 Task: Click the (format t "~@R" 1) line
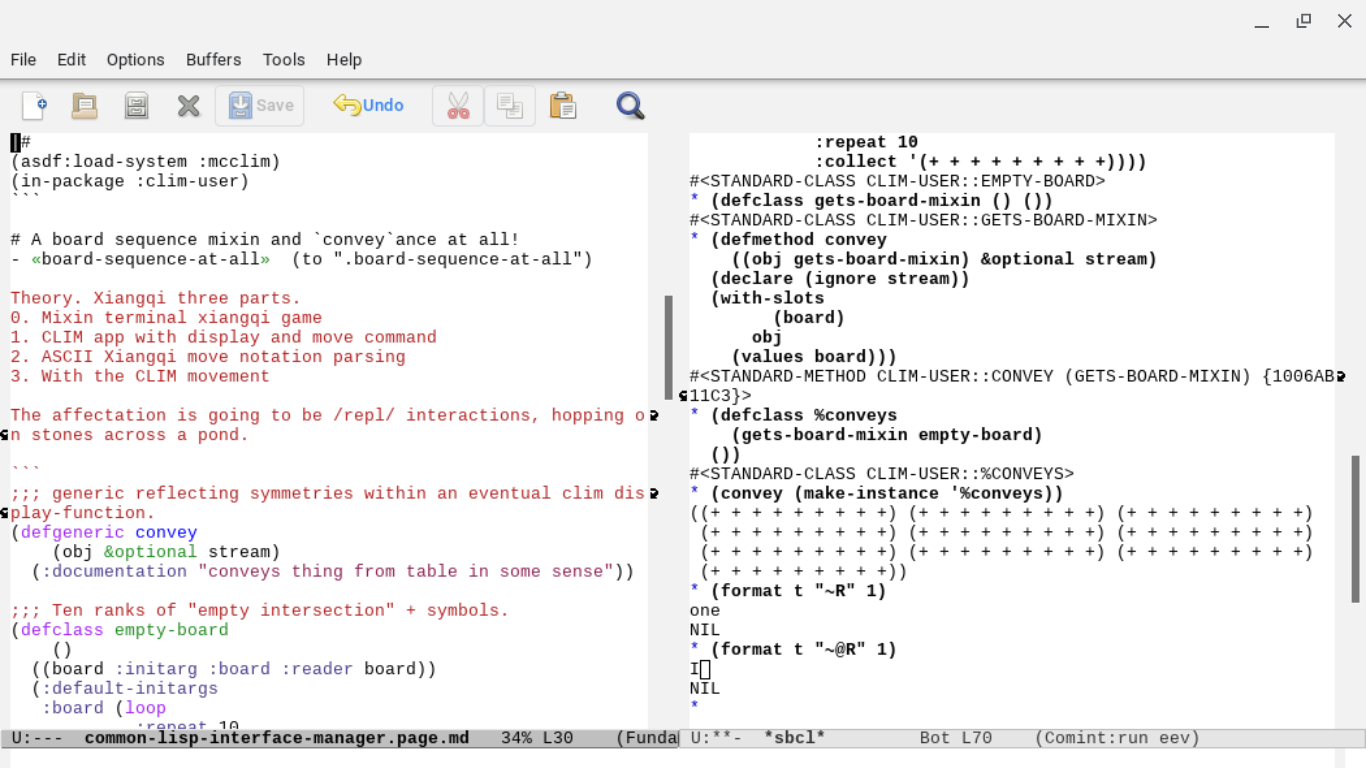click(803, 650)
